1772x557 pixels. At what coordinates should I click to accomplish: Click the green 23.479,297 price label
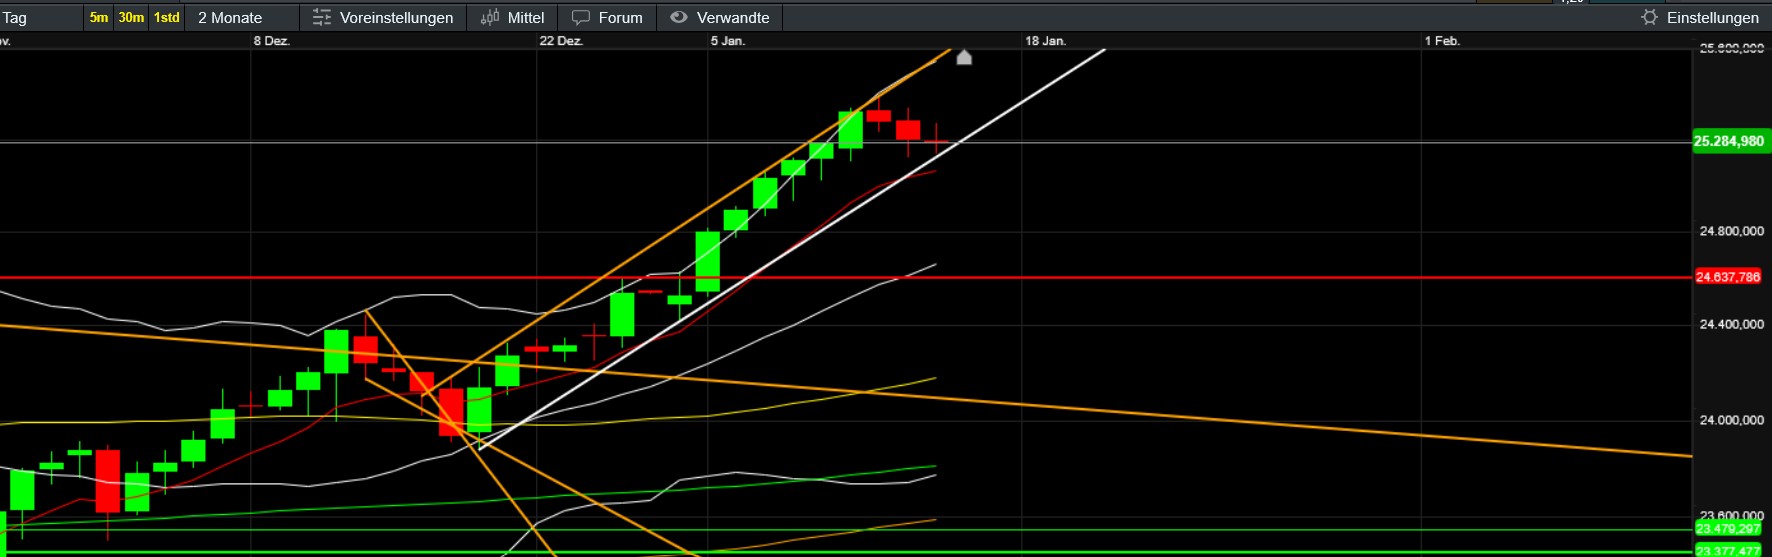coord(1728,529)
